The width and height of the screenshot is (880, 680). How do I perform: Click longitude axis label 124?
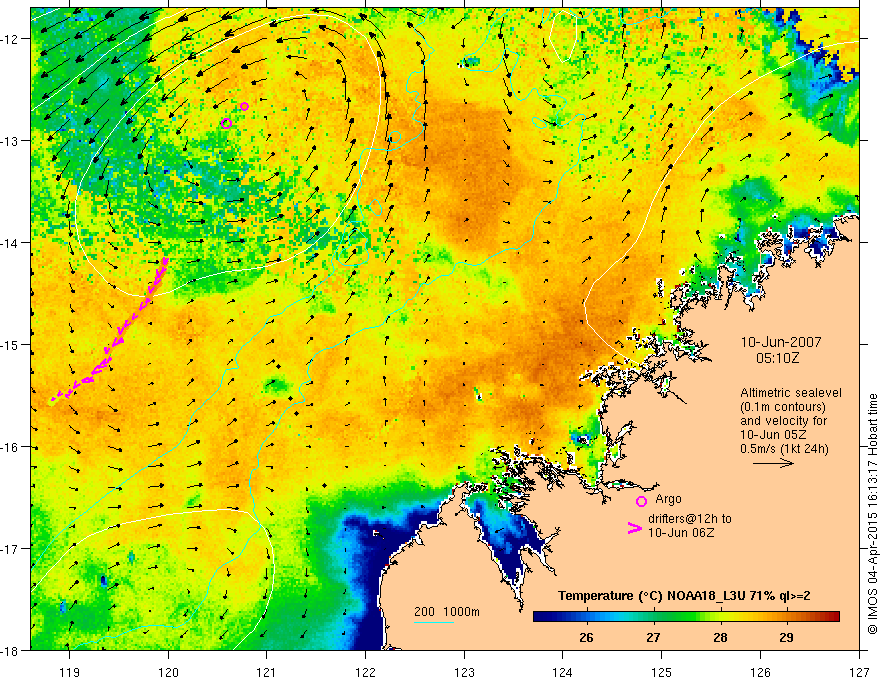tap(563, 672)
